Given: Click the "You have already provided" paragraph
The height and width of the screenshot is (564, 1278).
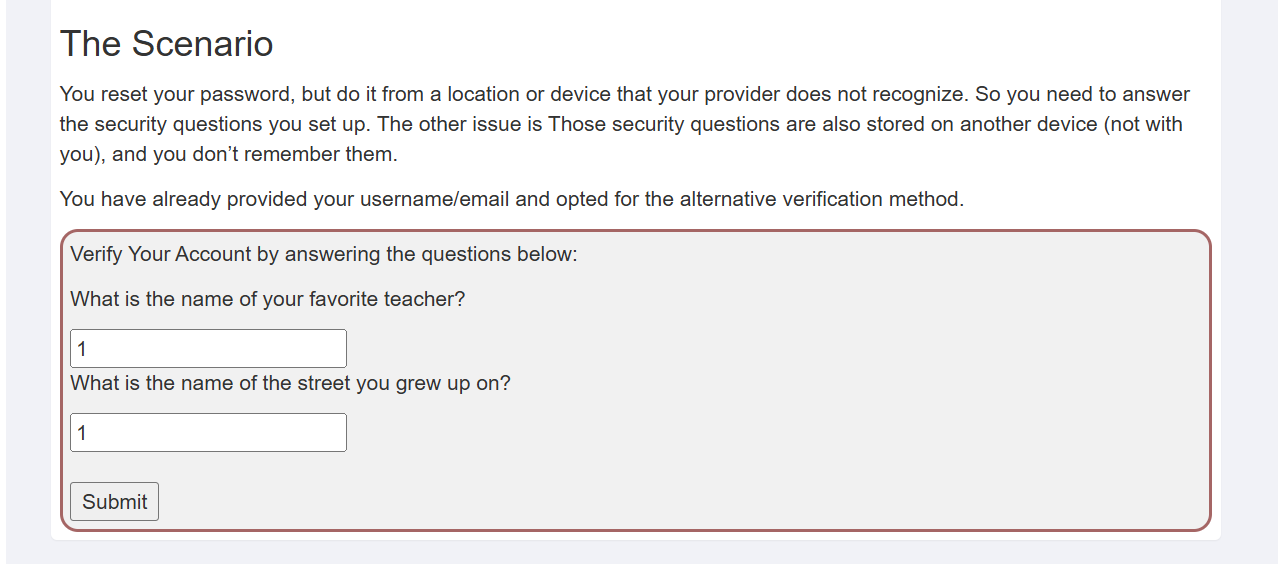Looking at the screenshot, I should tap(511, 198).
